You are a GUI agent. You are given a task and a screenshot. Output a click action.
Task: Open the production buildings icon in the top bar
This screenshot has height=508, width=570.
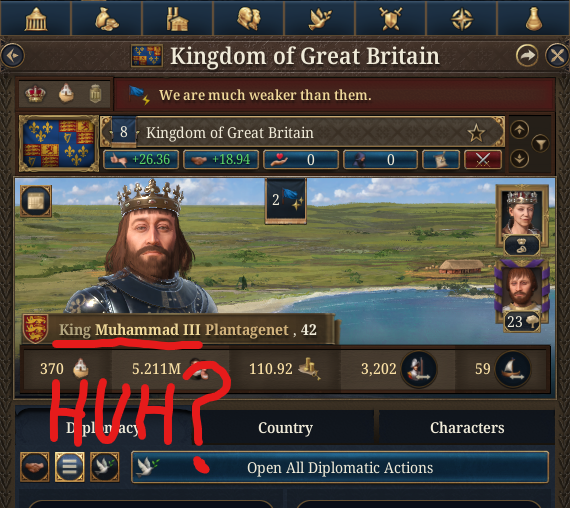[x=177, y=18]
